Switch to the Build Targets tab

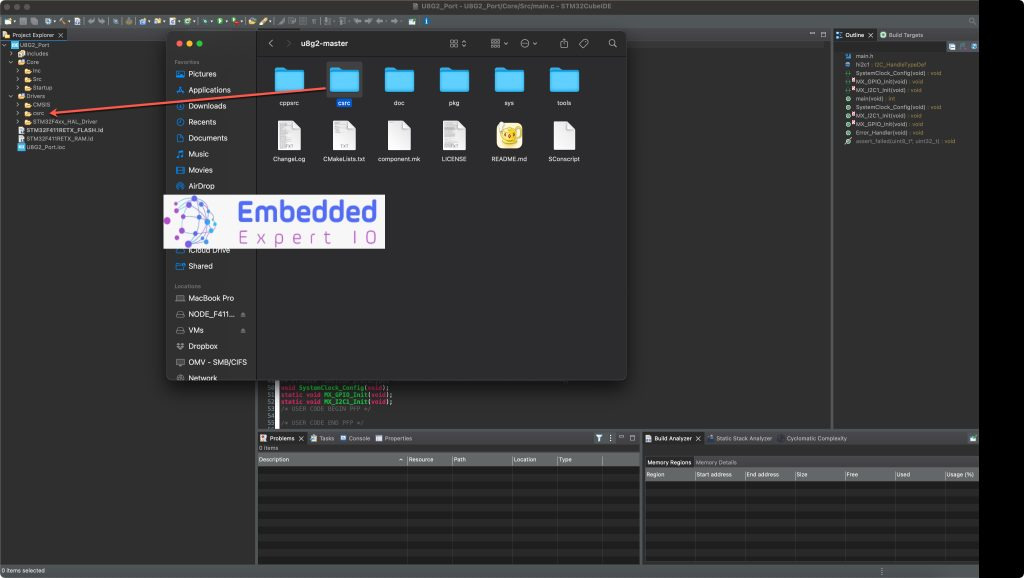pyautogui.click(x=901, y=35)
